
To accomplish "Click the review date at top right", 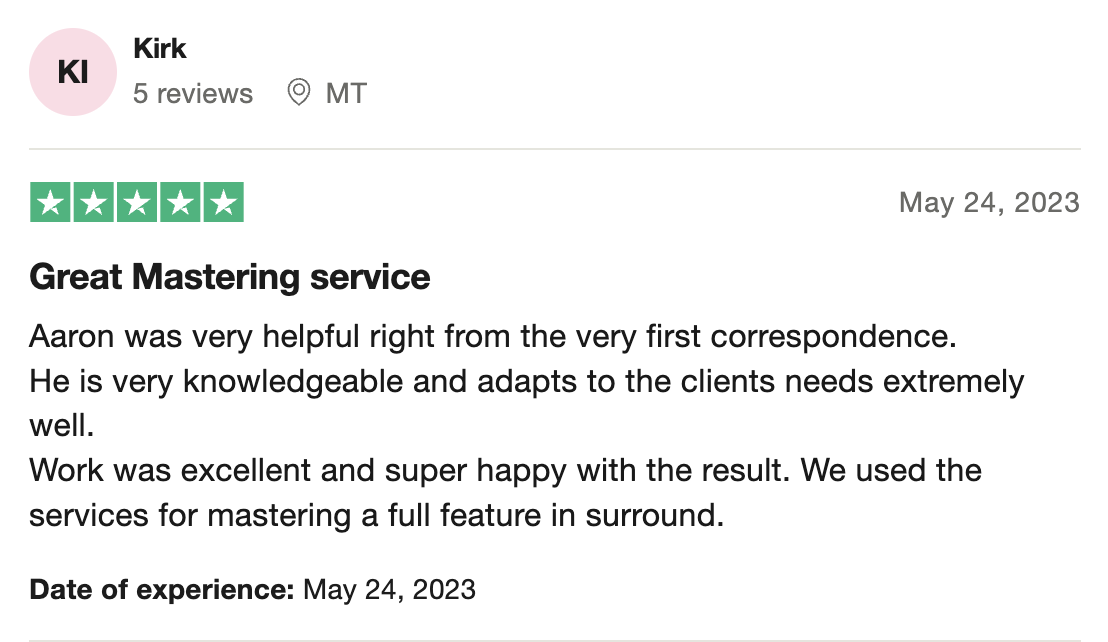I will (x=989, y=203).
